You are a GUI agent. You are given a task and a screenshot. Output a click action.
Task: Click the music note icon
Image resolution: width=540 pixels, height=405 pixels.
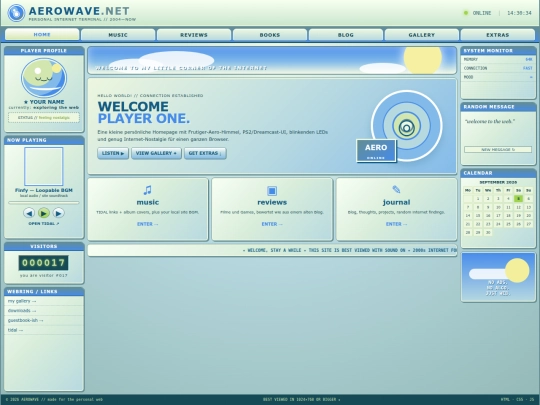(x=147, y=190)
